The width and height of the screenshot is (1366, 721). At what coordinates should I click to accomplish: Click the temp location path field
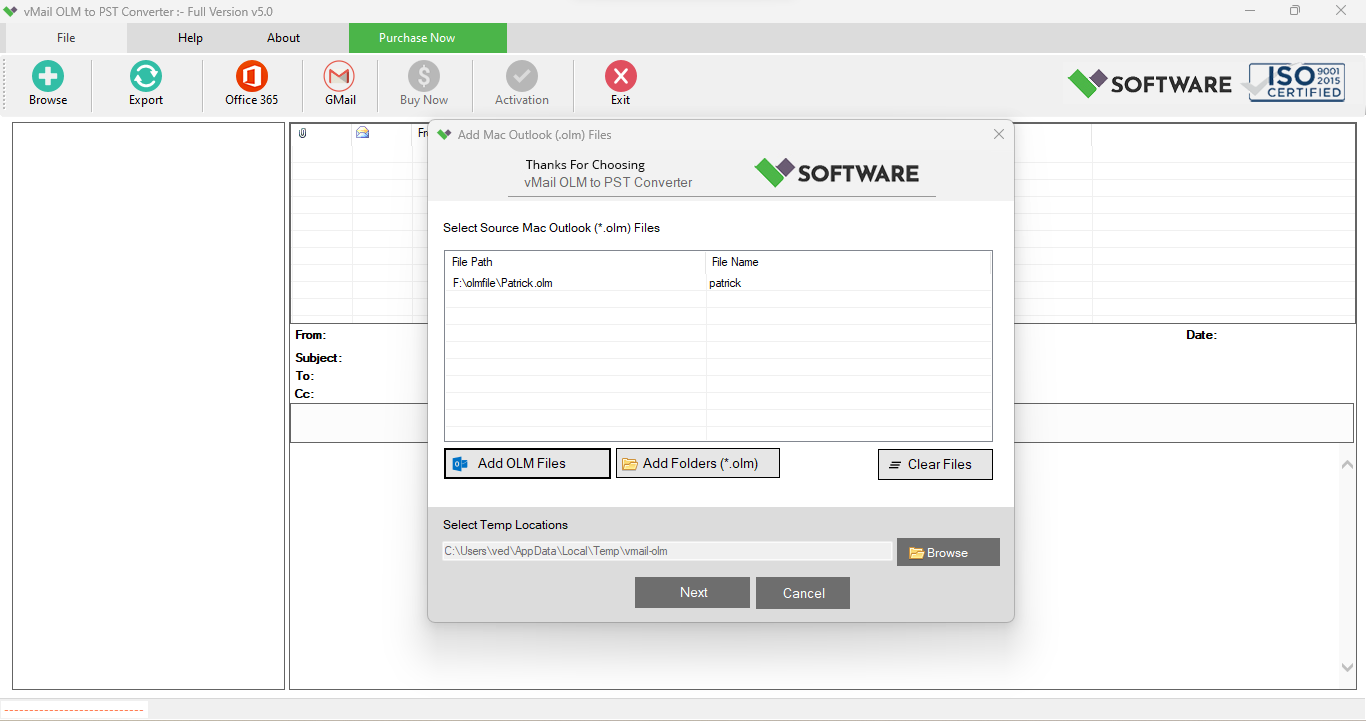click(667, 551)
